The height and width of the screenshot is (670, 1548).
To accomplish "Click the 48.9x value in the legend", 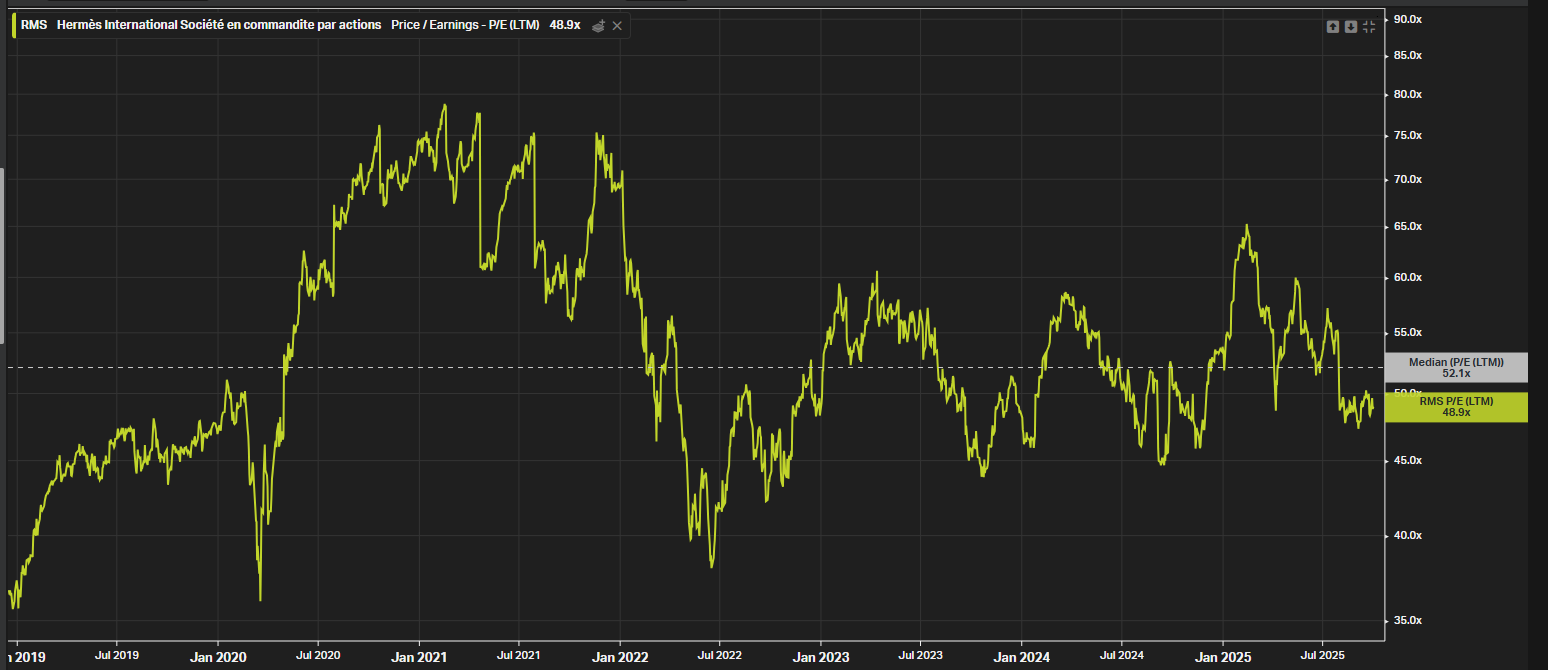I will coord(564,25).
